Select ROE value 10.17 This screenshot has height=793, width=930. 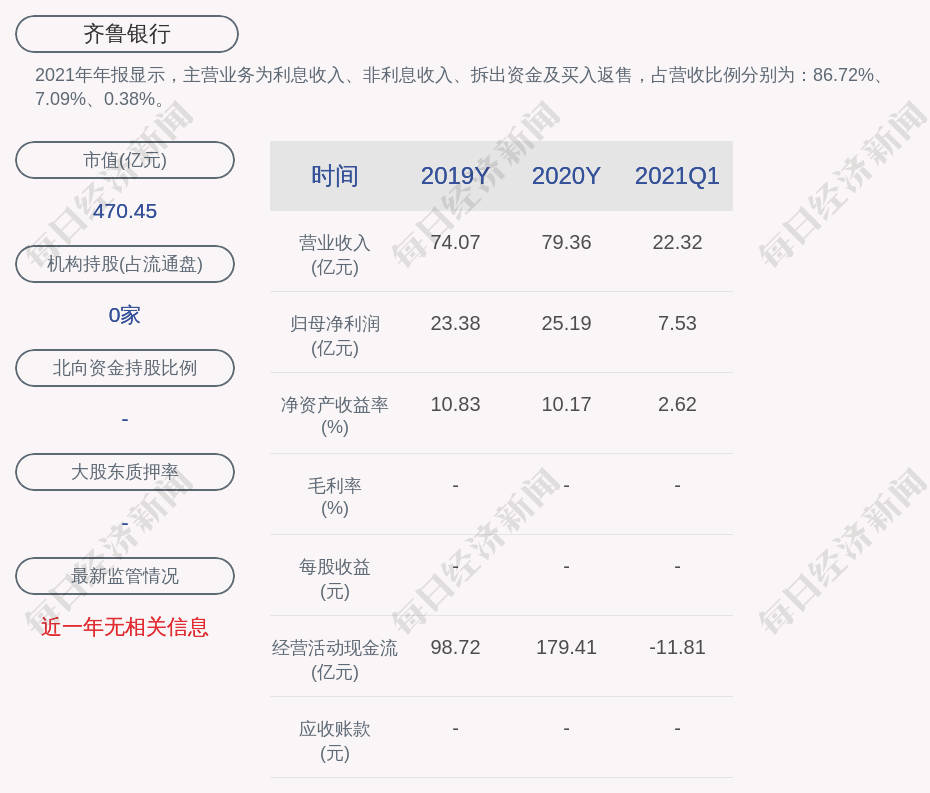(566, 405)
